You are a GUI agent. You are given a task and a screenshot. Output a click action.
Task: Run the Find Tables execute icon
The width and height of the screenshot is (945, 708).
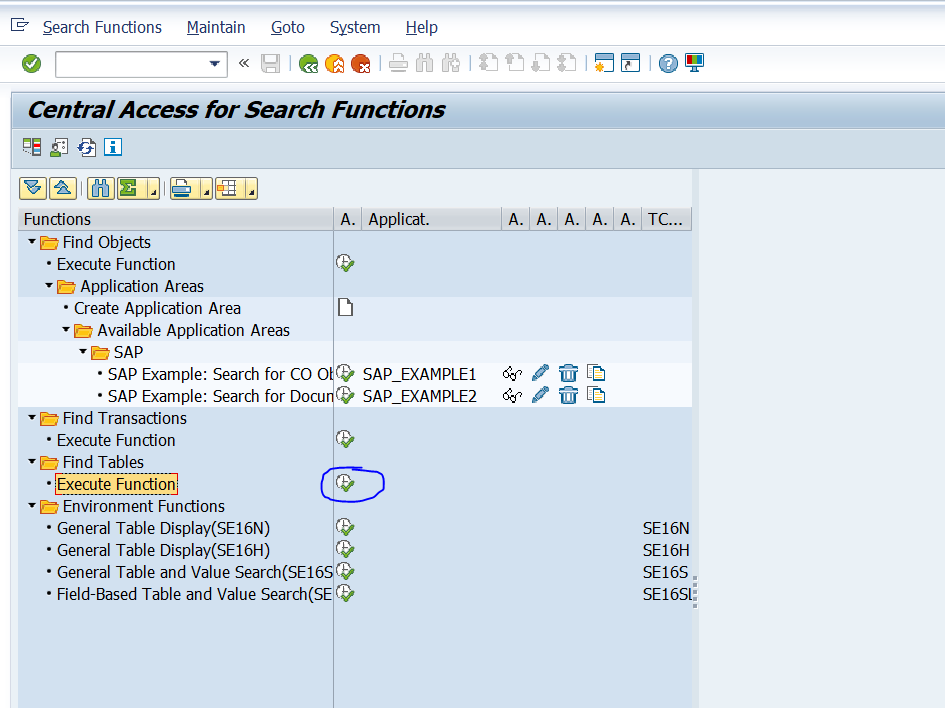346,484
